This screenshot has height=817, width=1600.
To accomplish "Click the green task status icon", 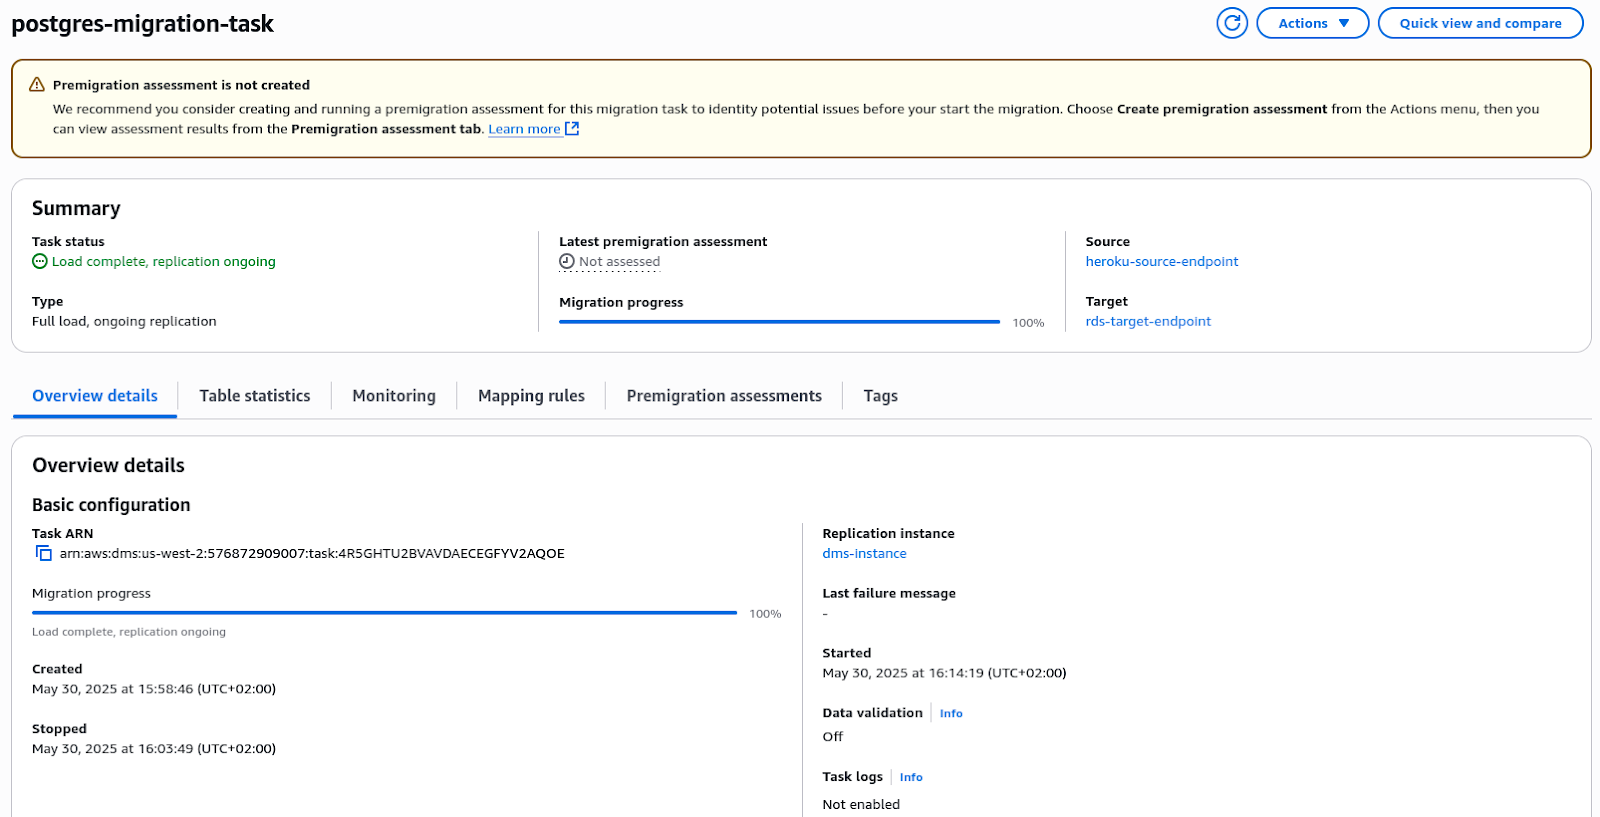I will pos(40,261).
